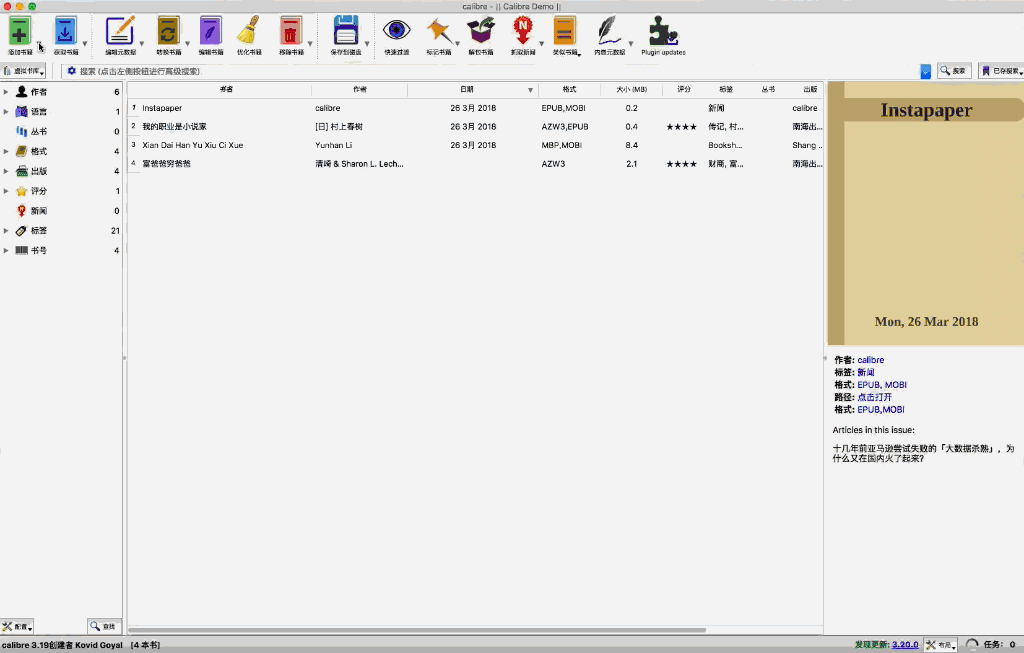The height and width of the screenshot is (653, 1024).
Task: Sort by the 日期 date column header
Action: (x=473, y=89)
